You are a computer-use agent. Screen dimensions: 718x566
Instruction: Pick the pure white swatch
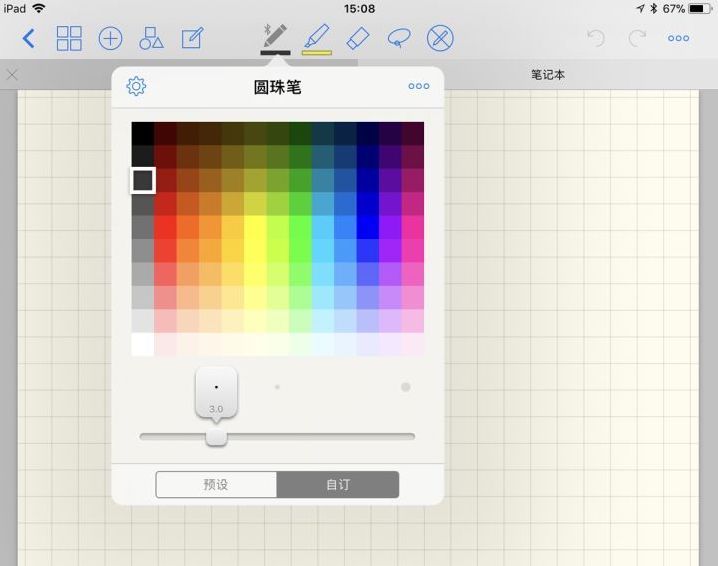142,344
